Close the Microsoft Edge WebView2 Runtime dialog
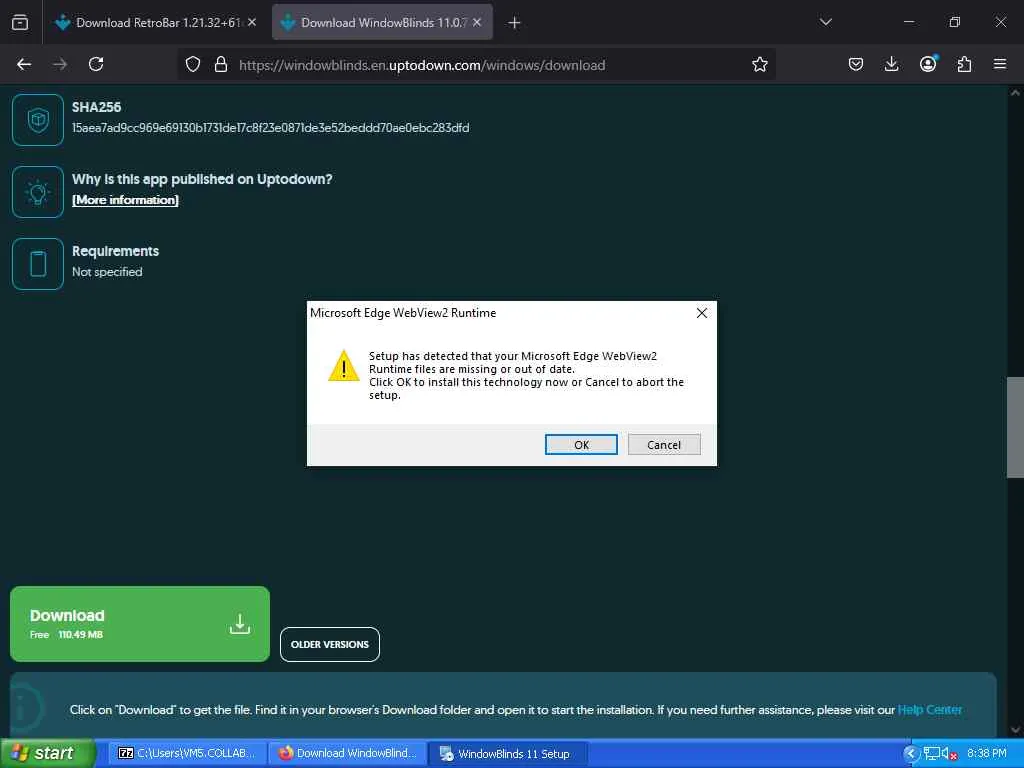The image size is (1024, 768). coord(701,313)
